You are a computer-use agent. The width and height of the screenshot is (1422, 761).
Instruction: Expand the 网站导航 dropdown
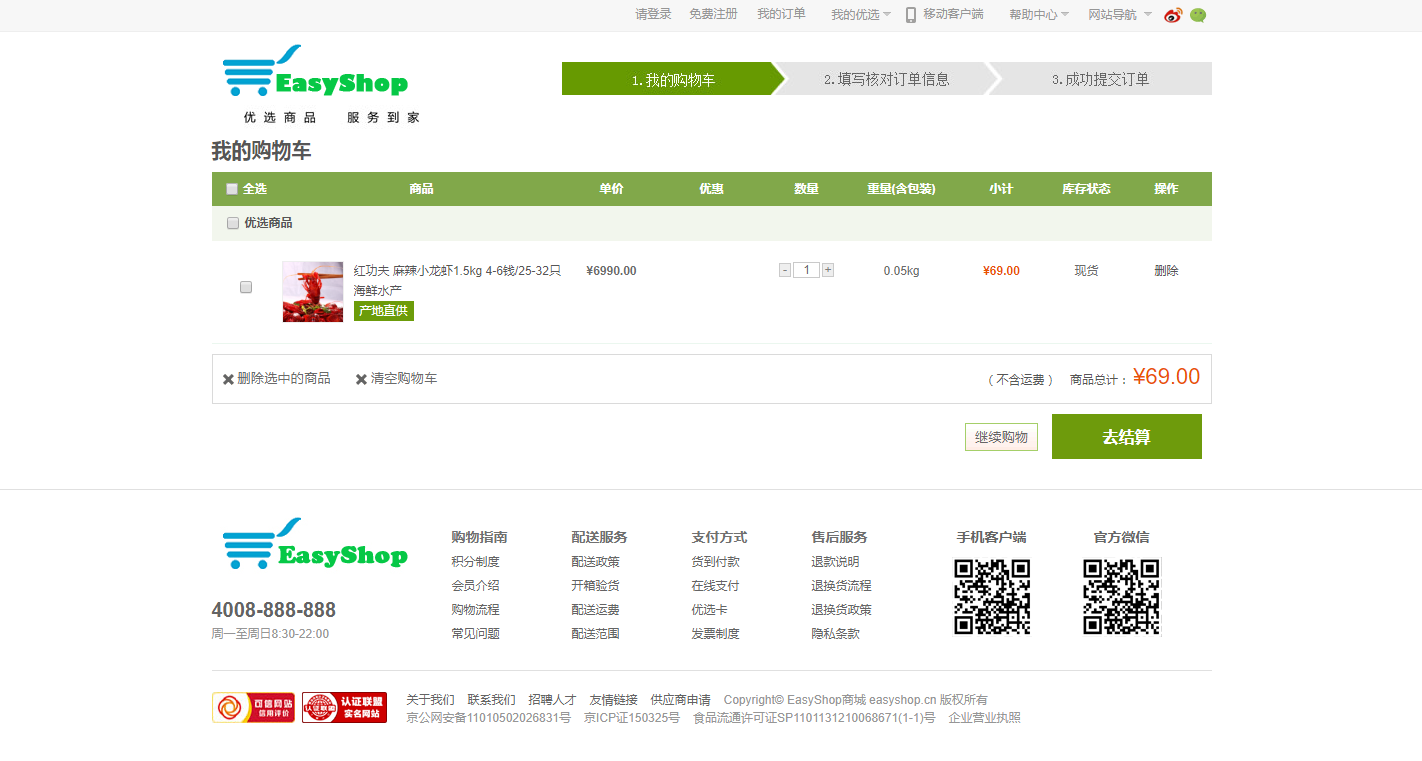coord(1120,15)
